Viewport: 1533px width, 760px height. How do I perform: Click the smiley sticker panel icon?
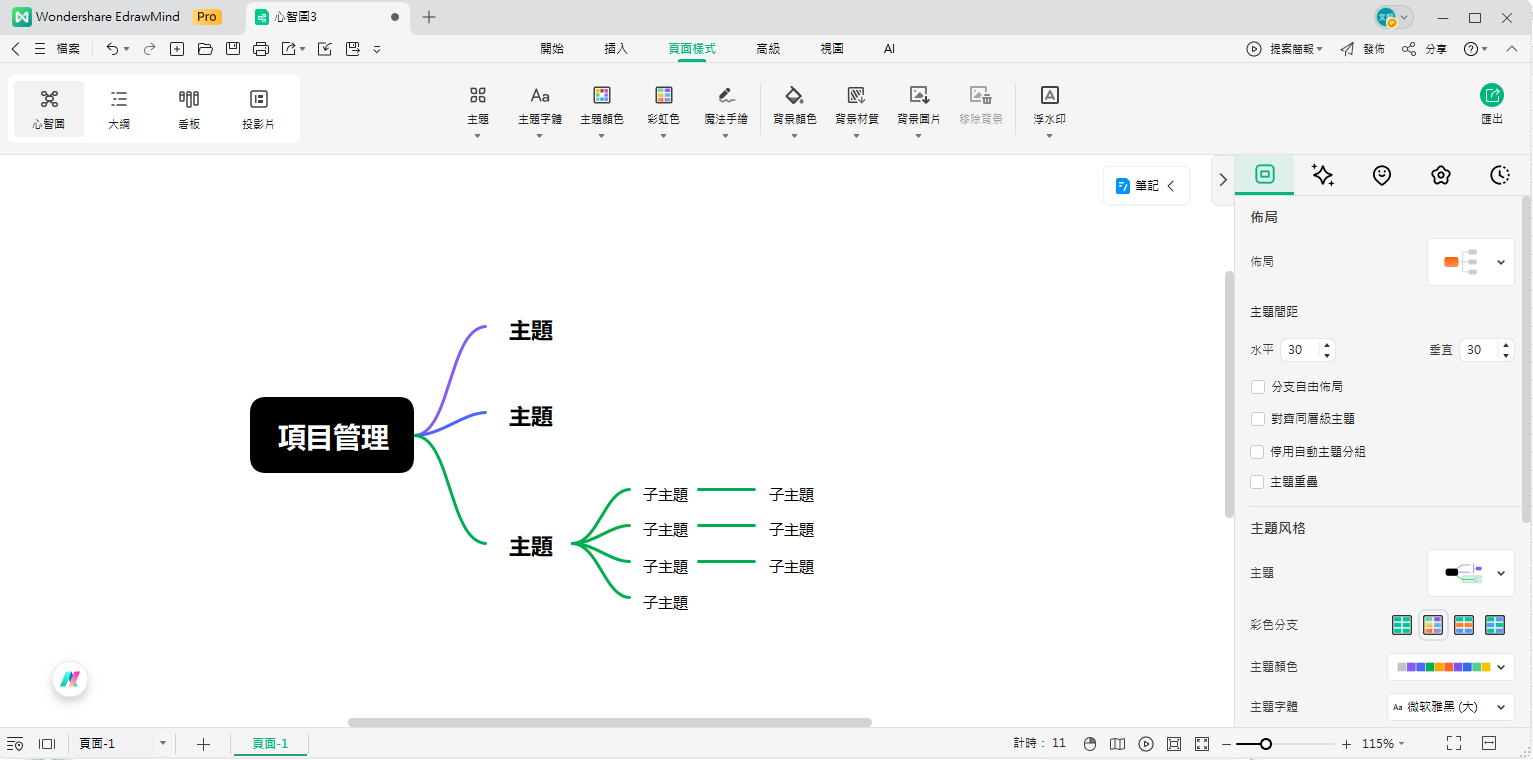(x=1381, y=175)
